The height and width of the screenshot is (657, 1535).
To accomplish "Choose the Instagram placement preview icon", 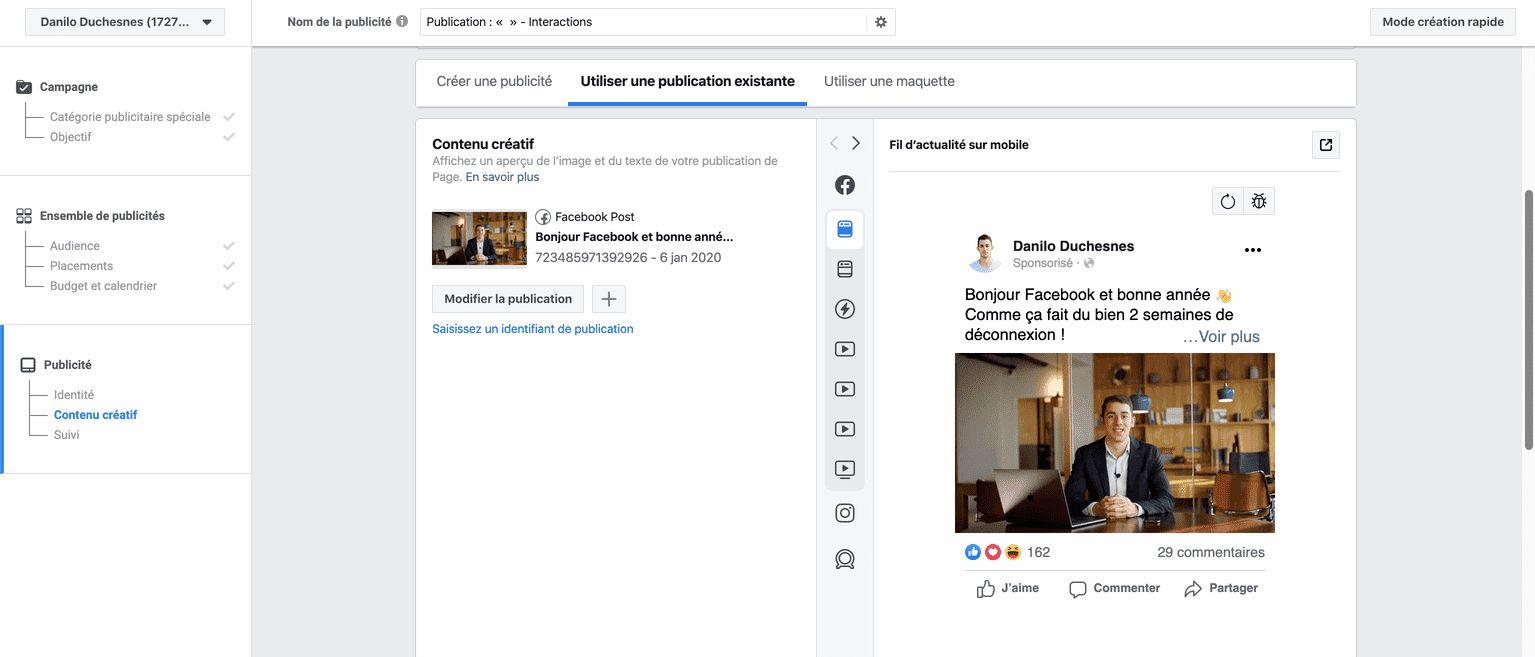I will pos(845,513).
